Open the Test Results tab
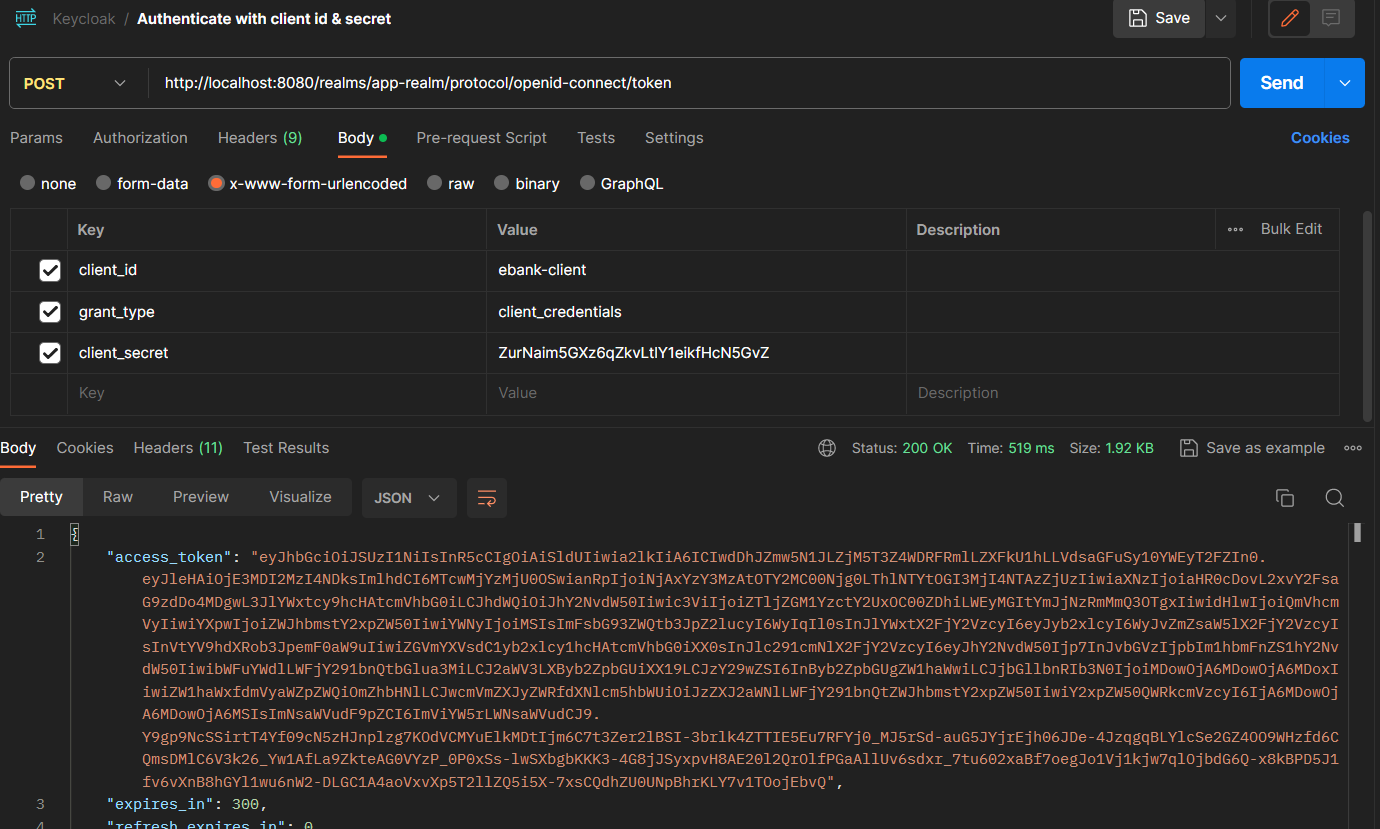The image size is (1380, 829). point(286,448)
